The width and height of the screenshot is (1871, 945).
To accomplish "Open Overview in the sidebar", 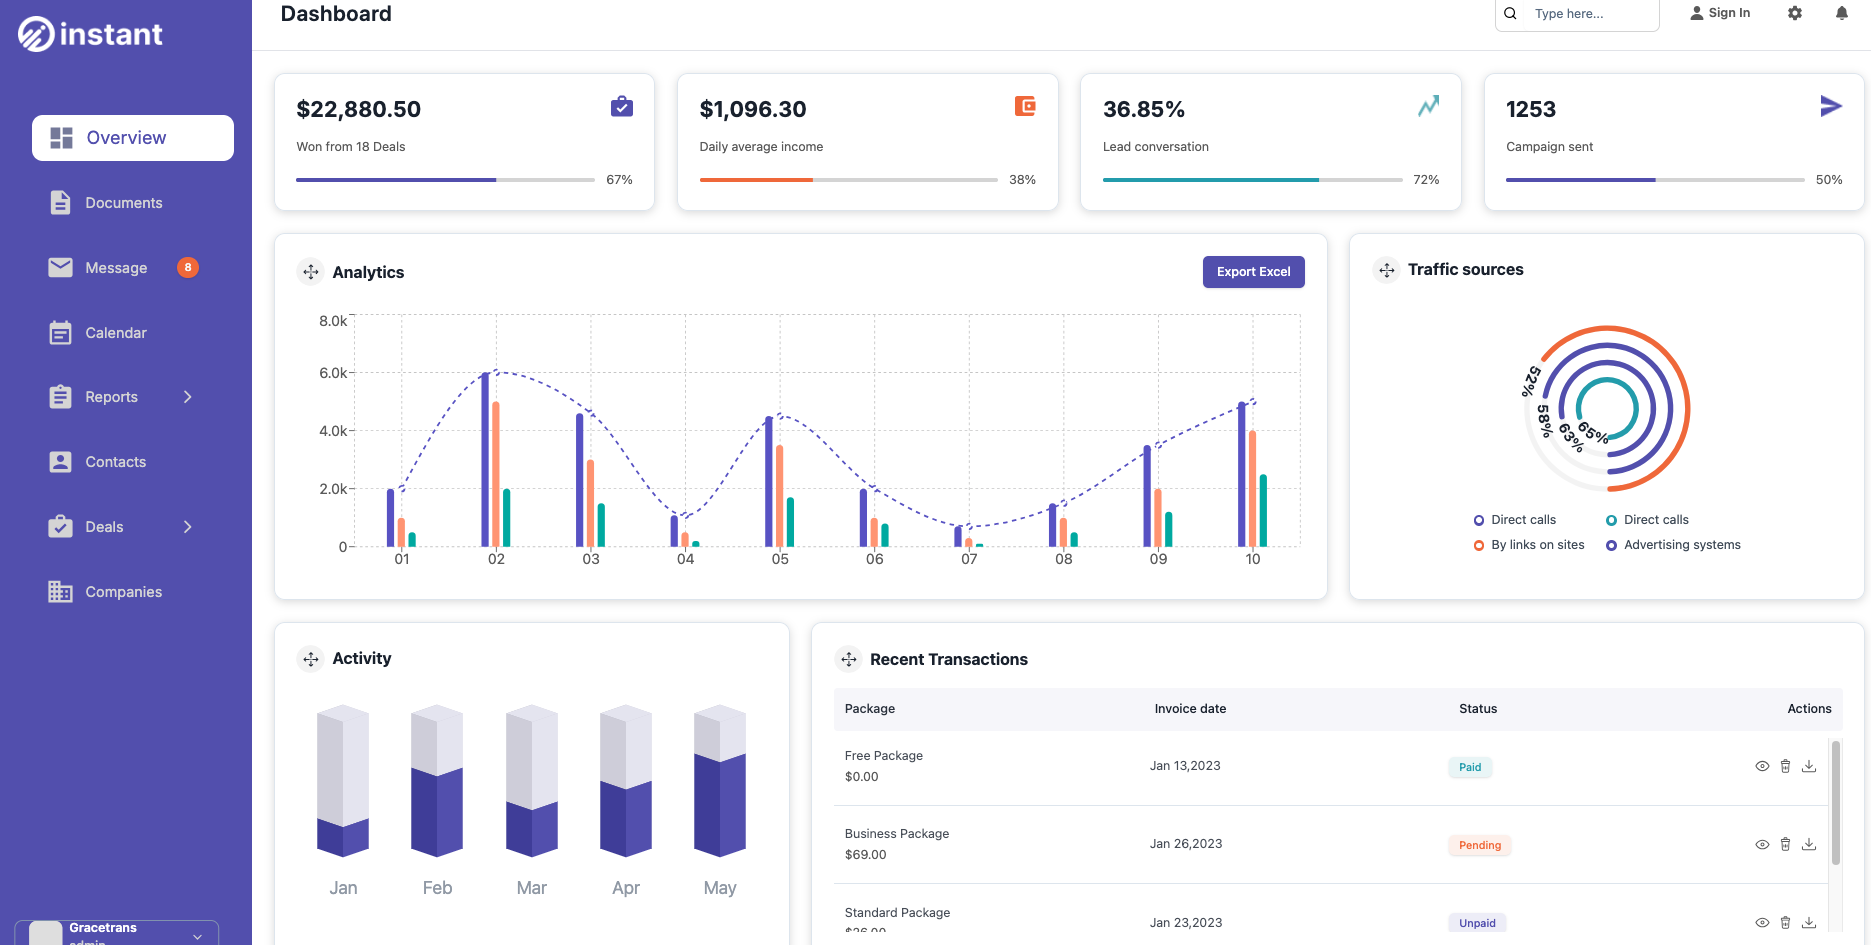I will 133,138.
